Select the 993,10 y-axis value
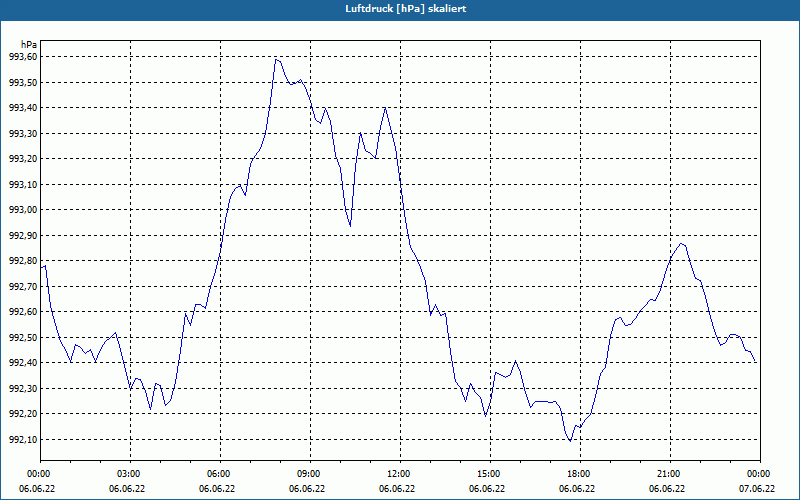 coord(23,184)
